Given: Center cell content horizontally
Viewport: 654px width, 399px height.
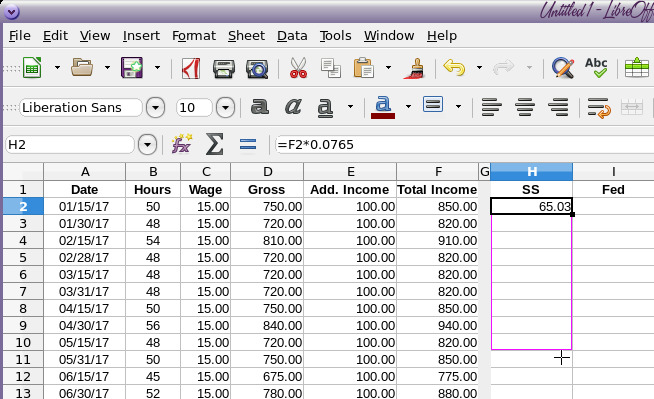Looking at the screenshot, I should [x=525, y=108].
